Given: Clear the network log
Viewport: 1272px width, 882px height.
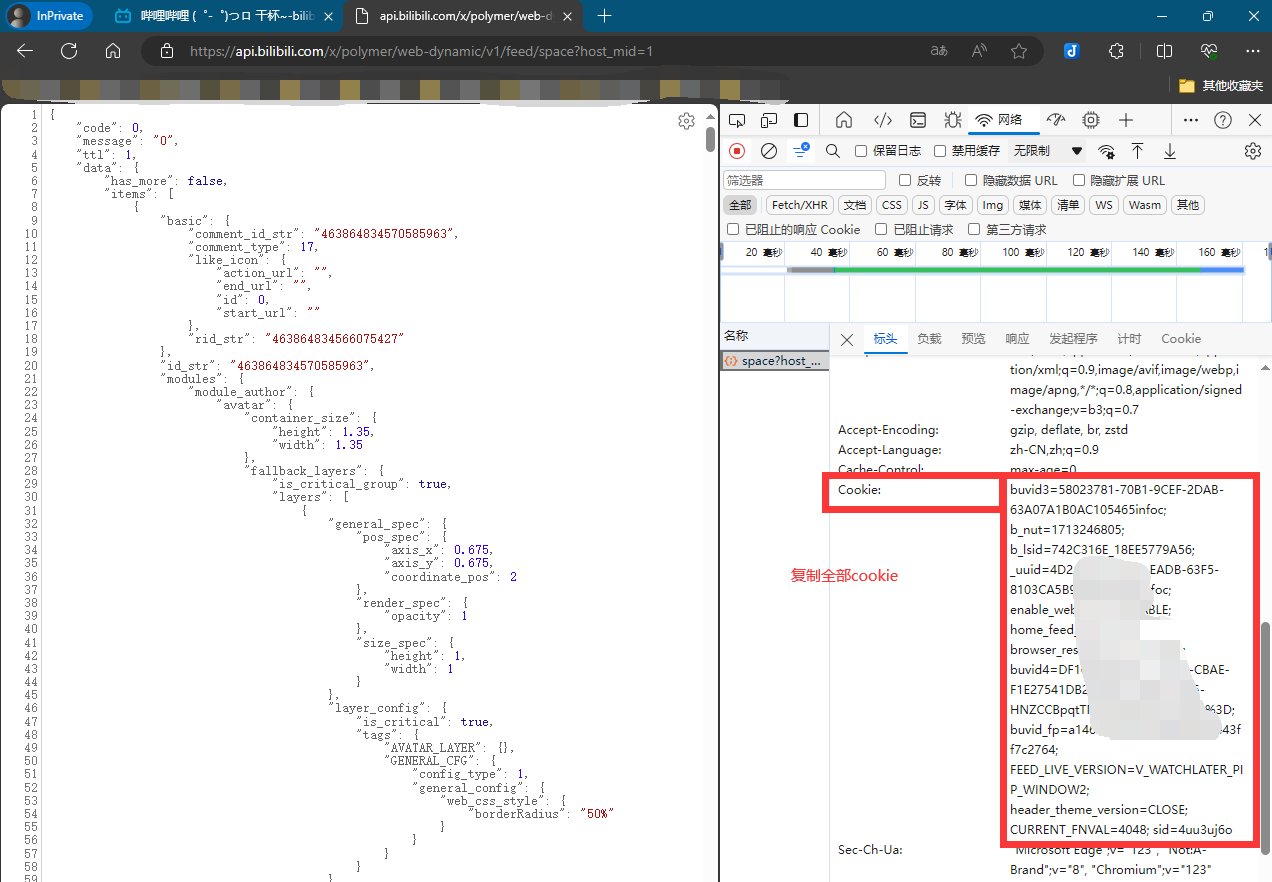Looking at the screenshot, I should [769, 151].
